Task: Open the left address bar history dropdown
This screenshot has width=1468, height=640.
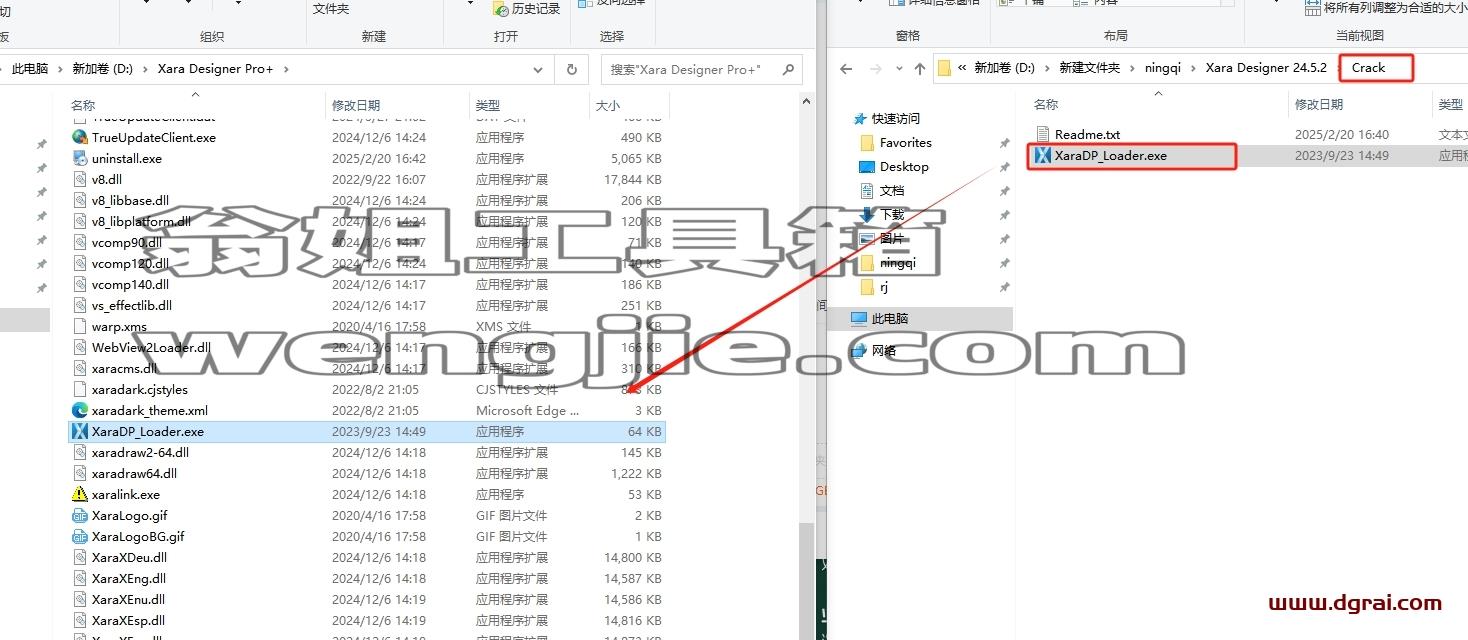Action: point(538,70)
